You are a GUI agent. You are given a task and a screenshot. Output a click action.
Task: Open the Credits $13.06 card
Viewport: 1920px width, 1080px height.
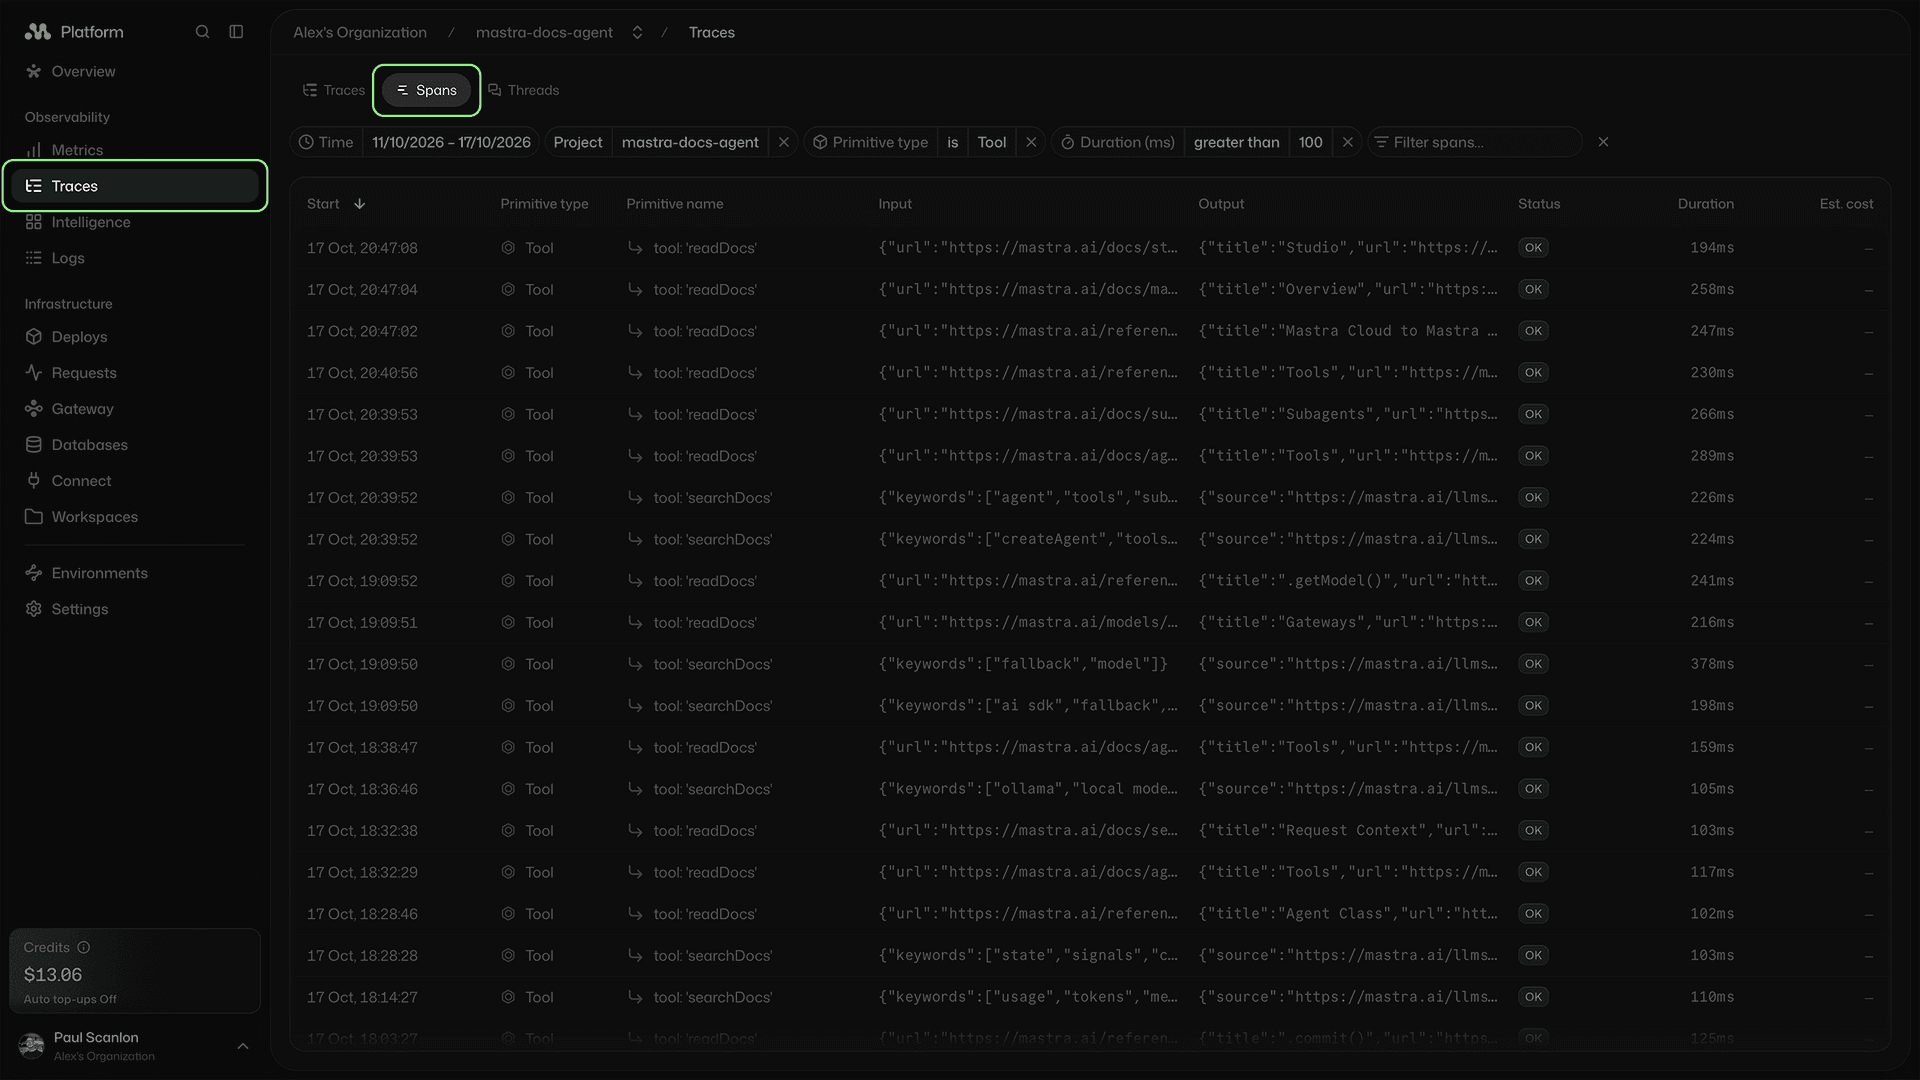click(x=135, y=971)
